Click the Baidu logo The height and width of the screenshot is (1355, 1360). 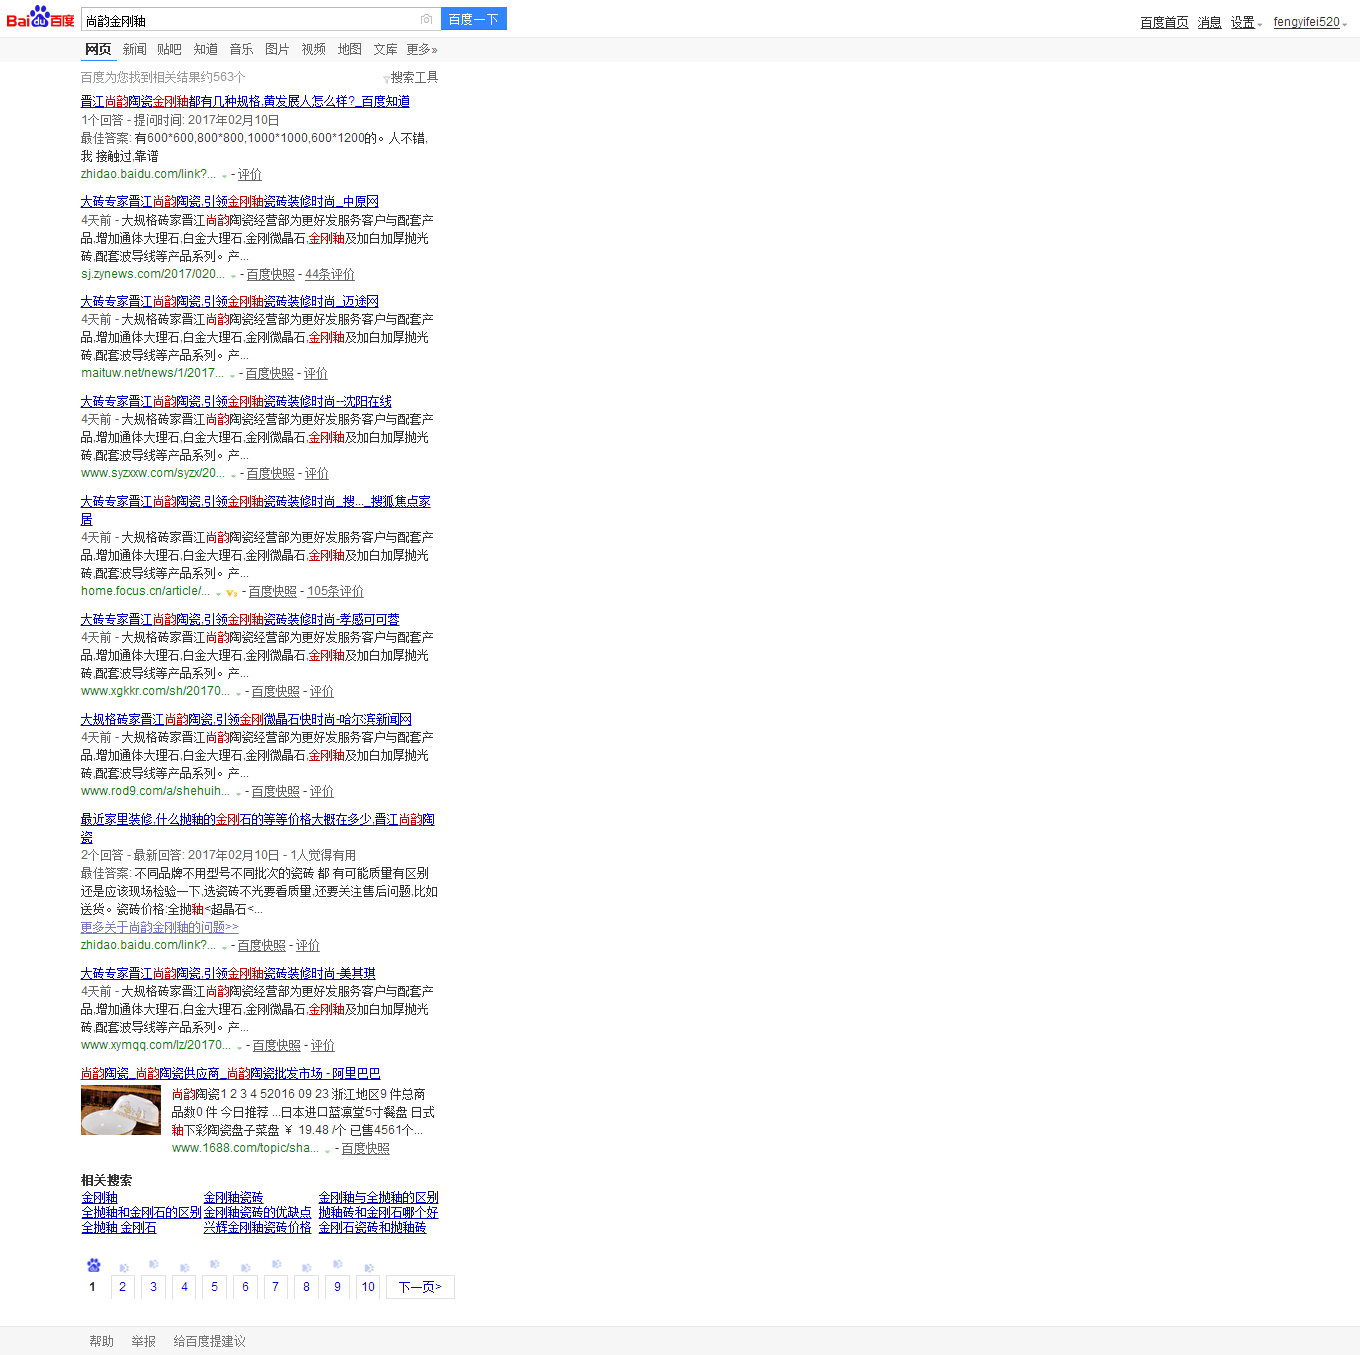pos(40,17)
